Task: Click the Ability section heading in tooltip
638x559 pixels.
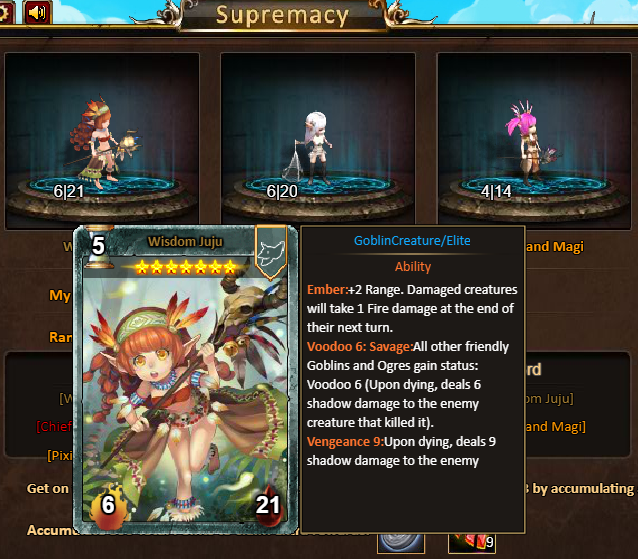Action: coord(413,266)
